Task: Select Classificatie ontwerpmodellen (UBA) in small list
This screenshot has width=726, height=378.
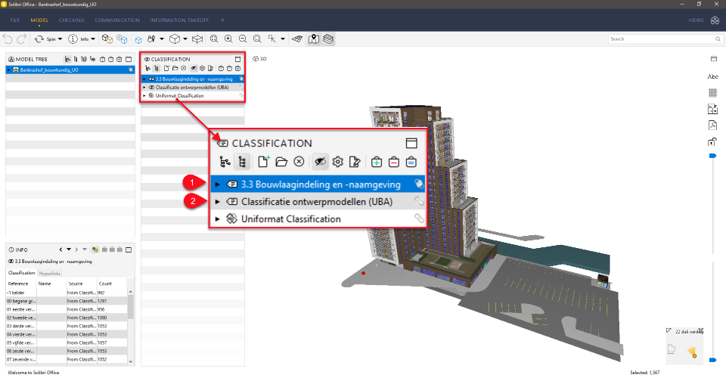Action: pos(193,88)
